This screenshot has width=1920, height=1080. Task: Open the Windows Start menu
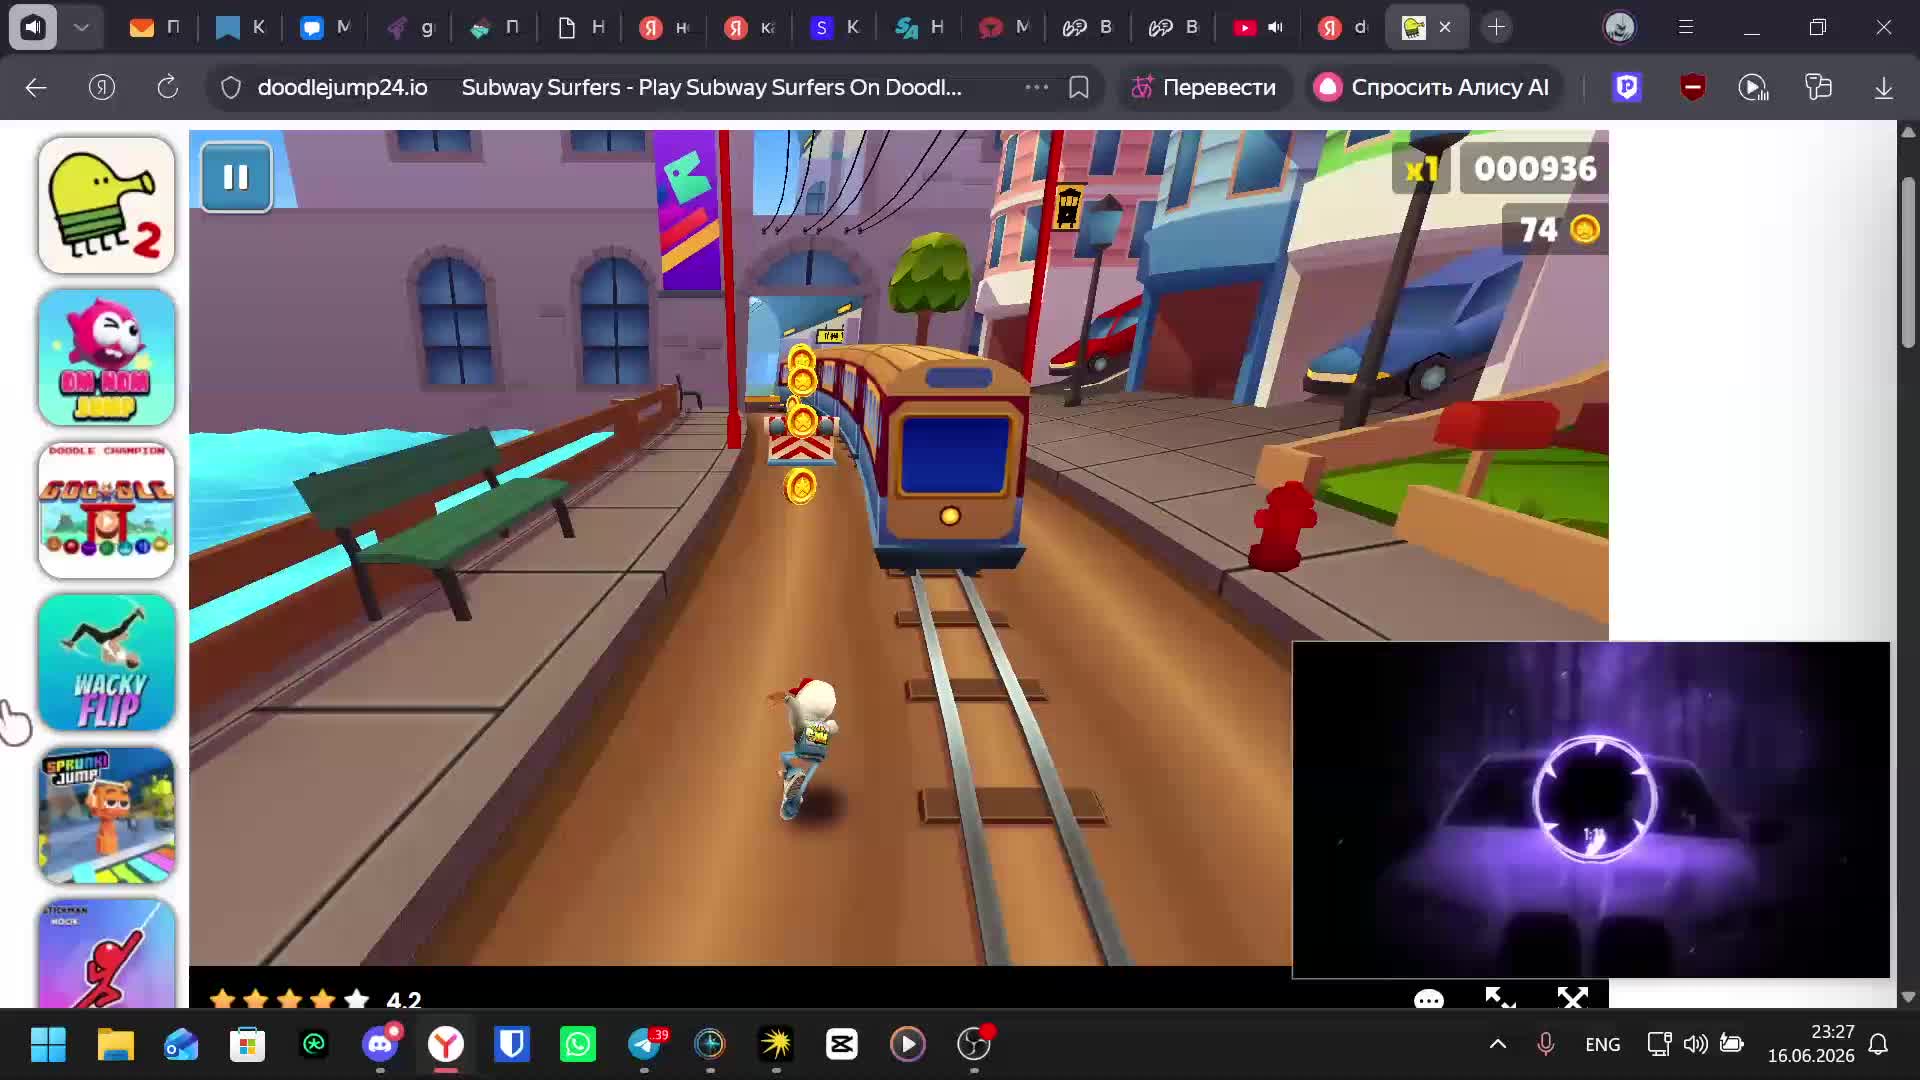coord(48,1045)
